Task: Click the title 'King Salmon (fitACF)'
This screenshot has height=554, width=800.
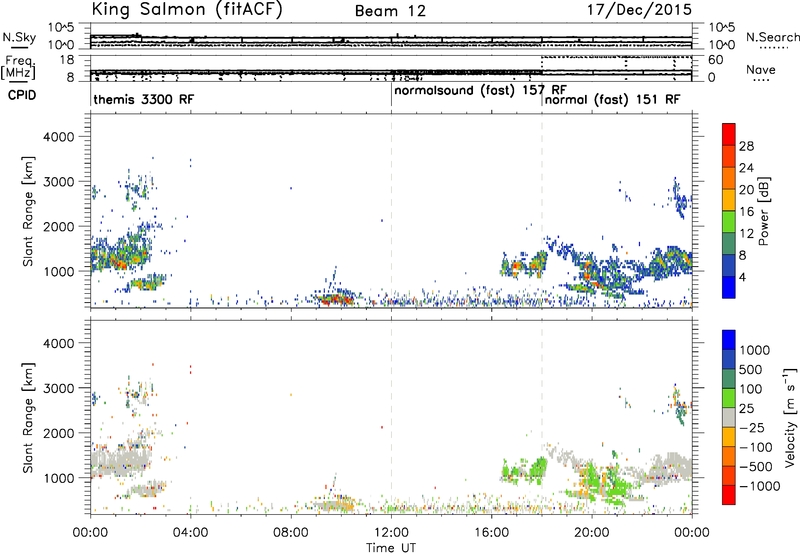Action: coord(187,10)
